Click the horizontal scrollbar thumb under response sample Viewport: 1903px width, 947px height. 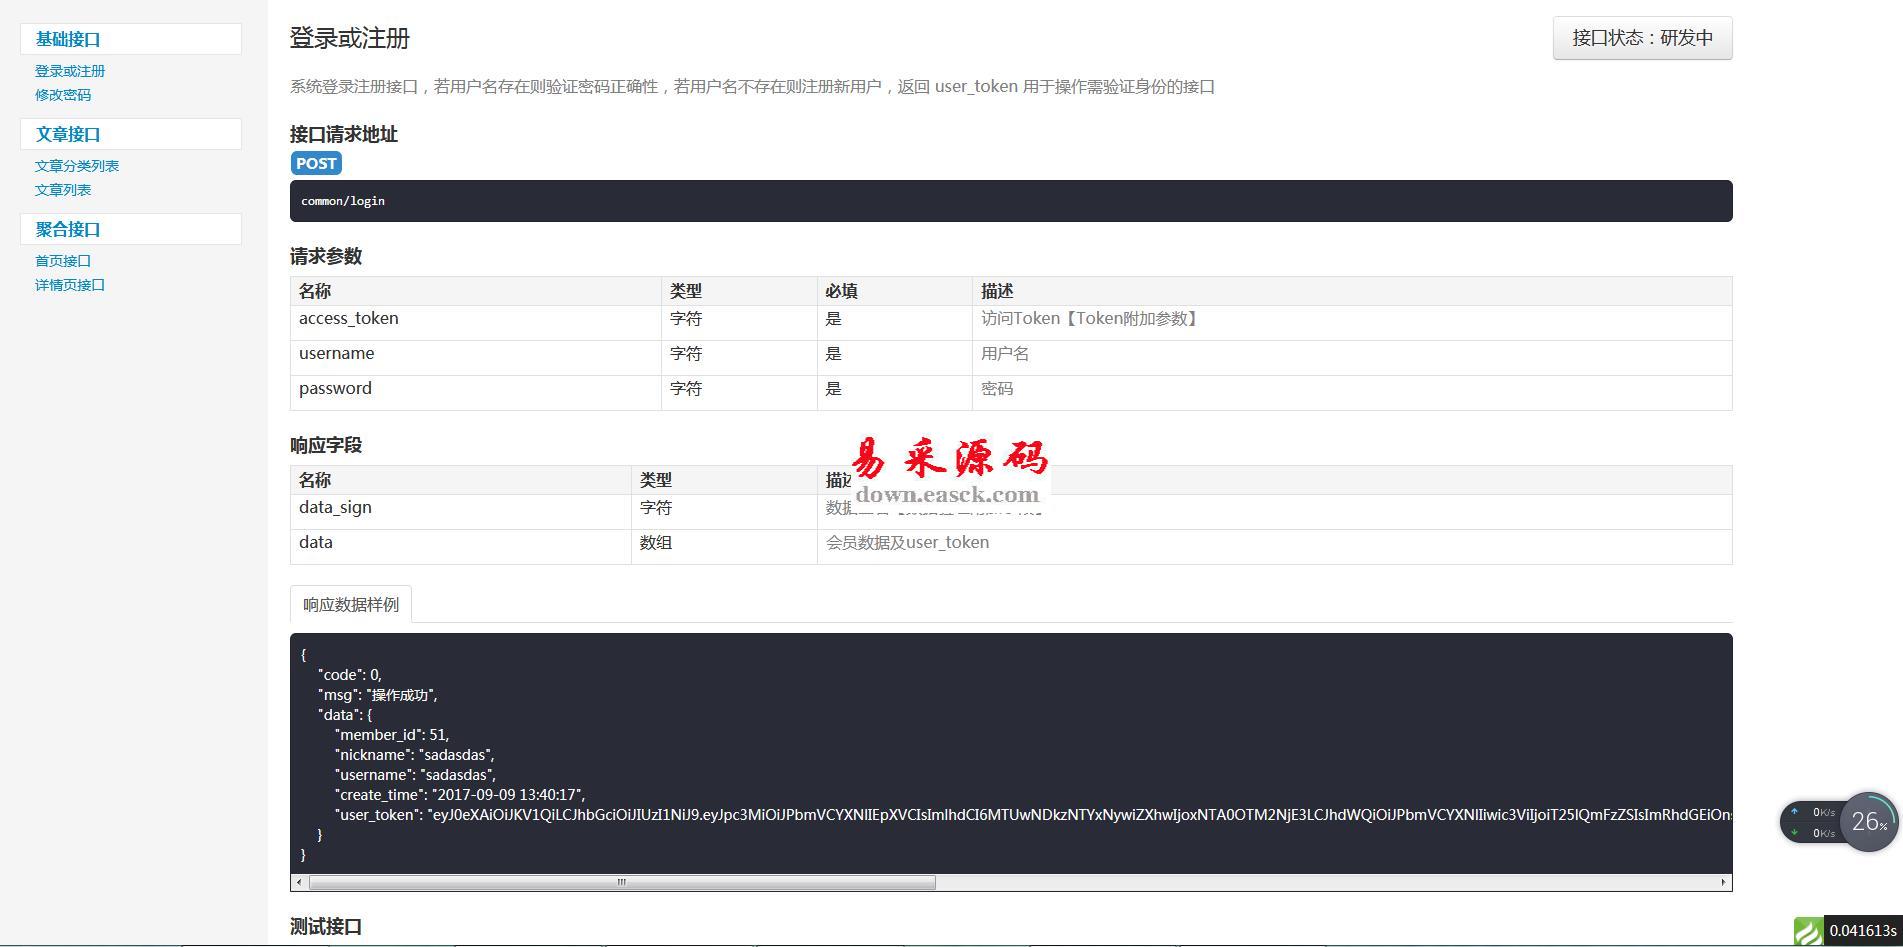coord(622,882)
